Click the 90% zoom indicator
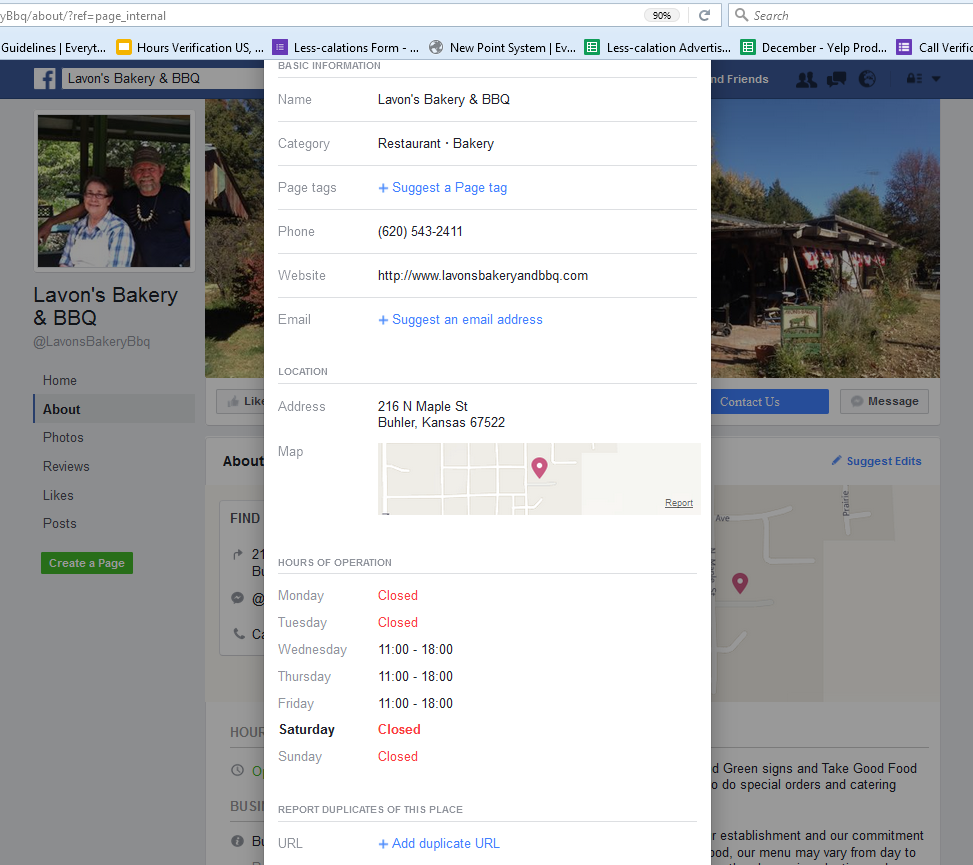973x865 pixels. pyautogui.click(x=661, y=16)
